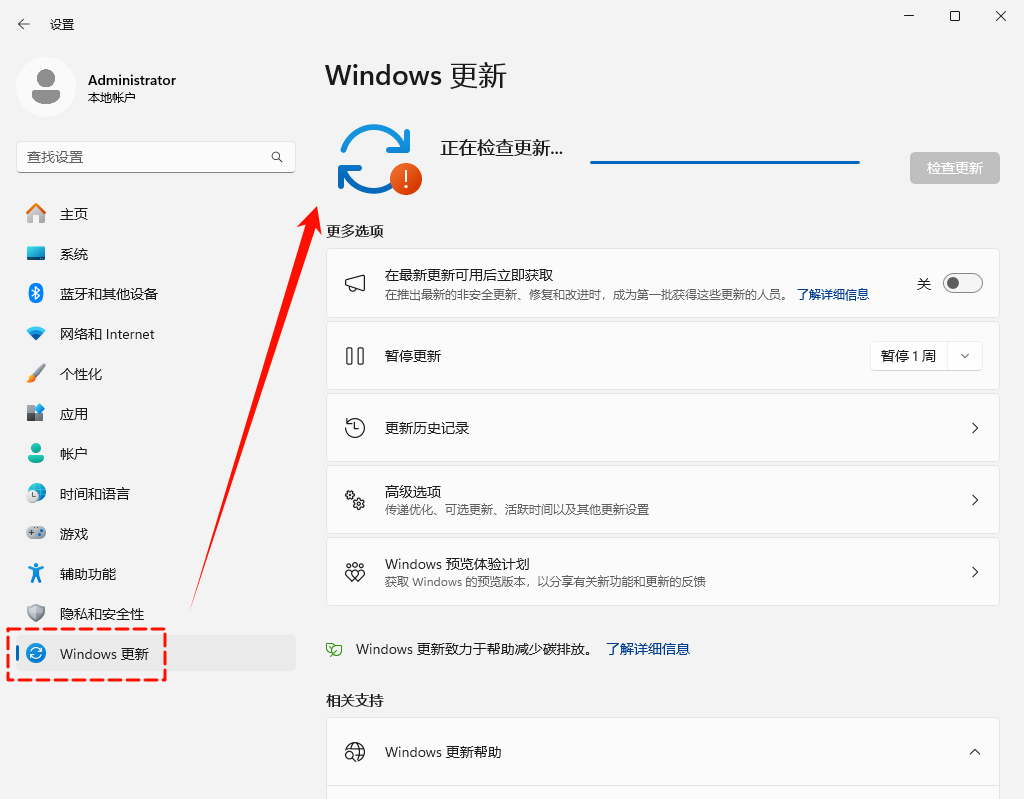Image resolution: width=1024 pixels, height=799 pixels.
Task: Click the search icon in 查找设置
Action: 276,157
